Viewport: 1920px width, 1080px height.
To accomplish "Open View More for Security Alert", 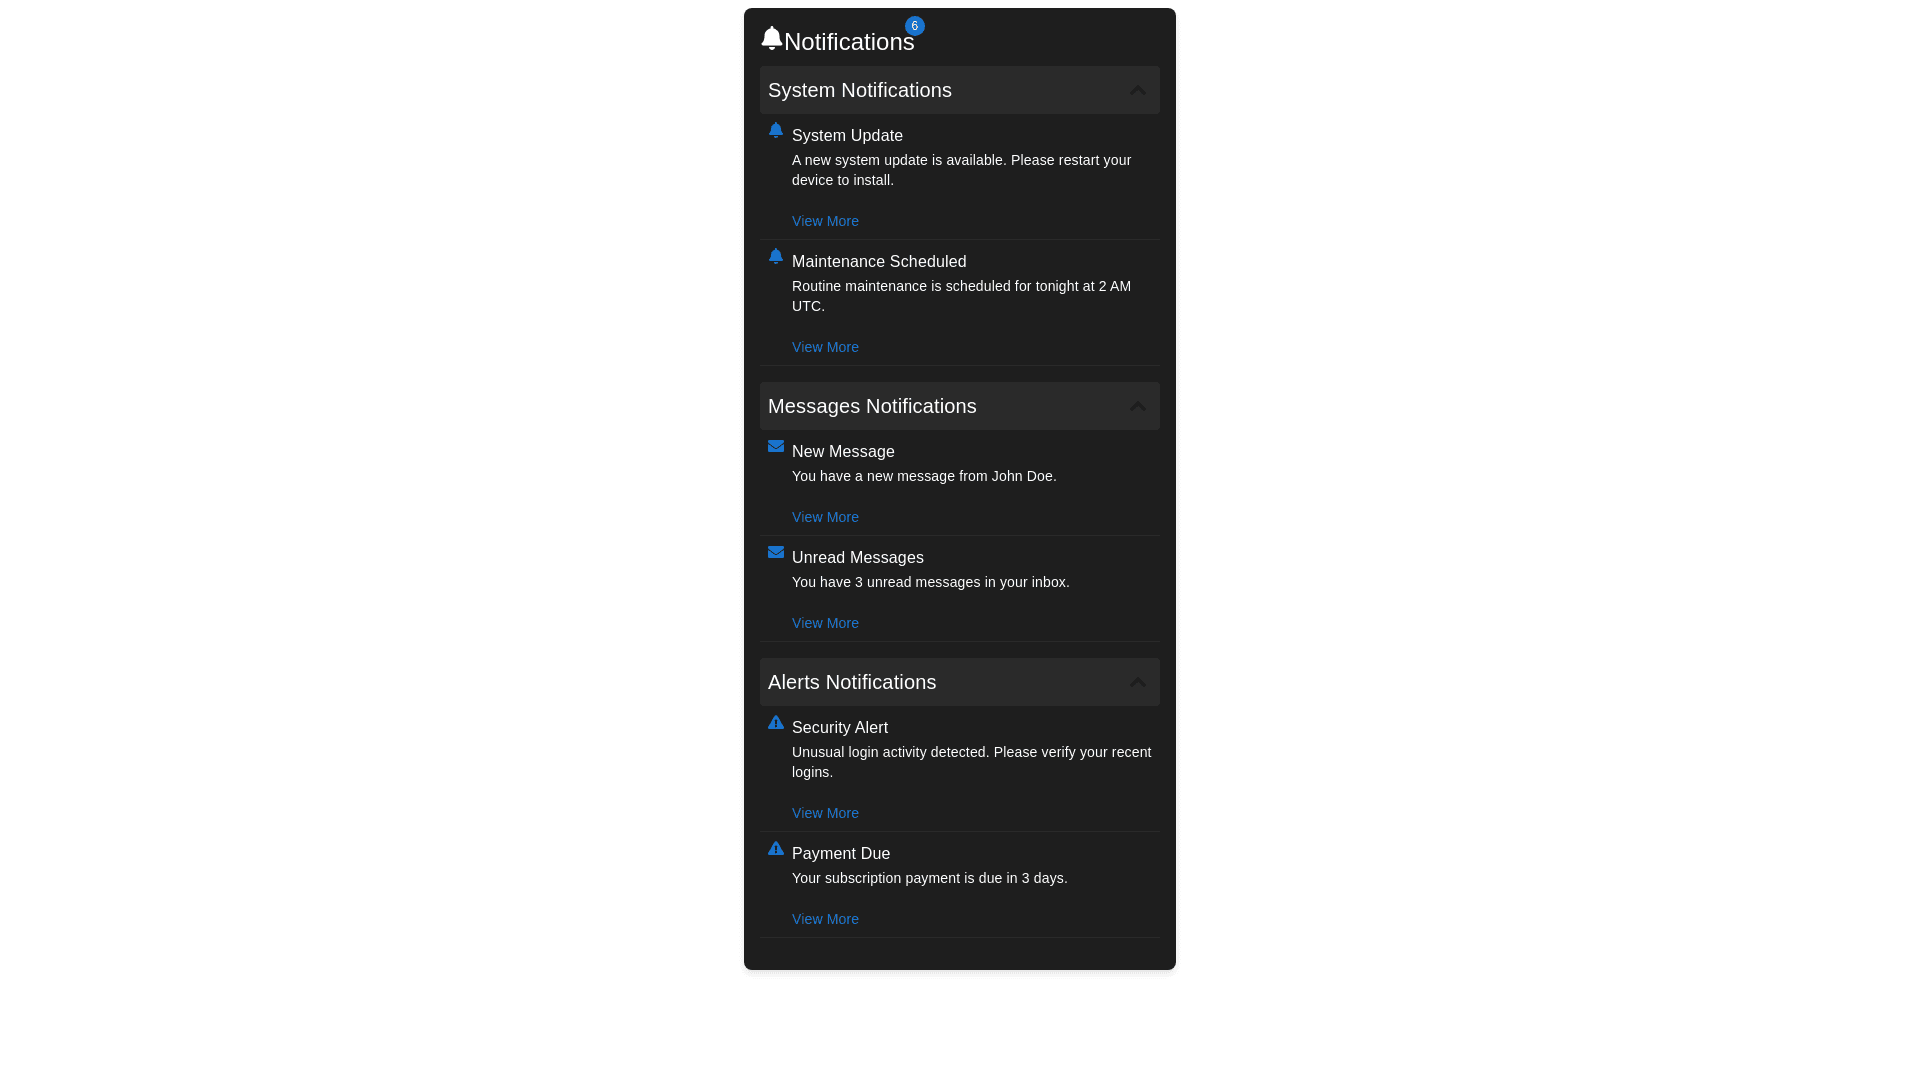I will (825, 813).
